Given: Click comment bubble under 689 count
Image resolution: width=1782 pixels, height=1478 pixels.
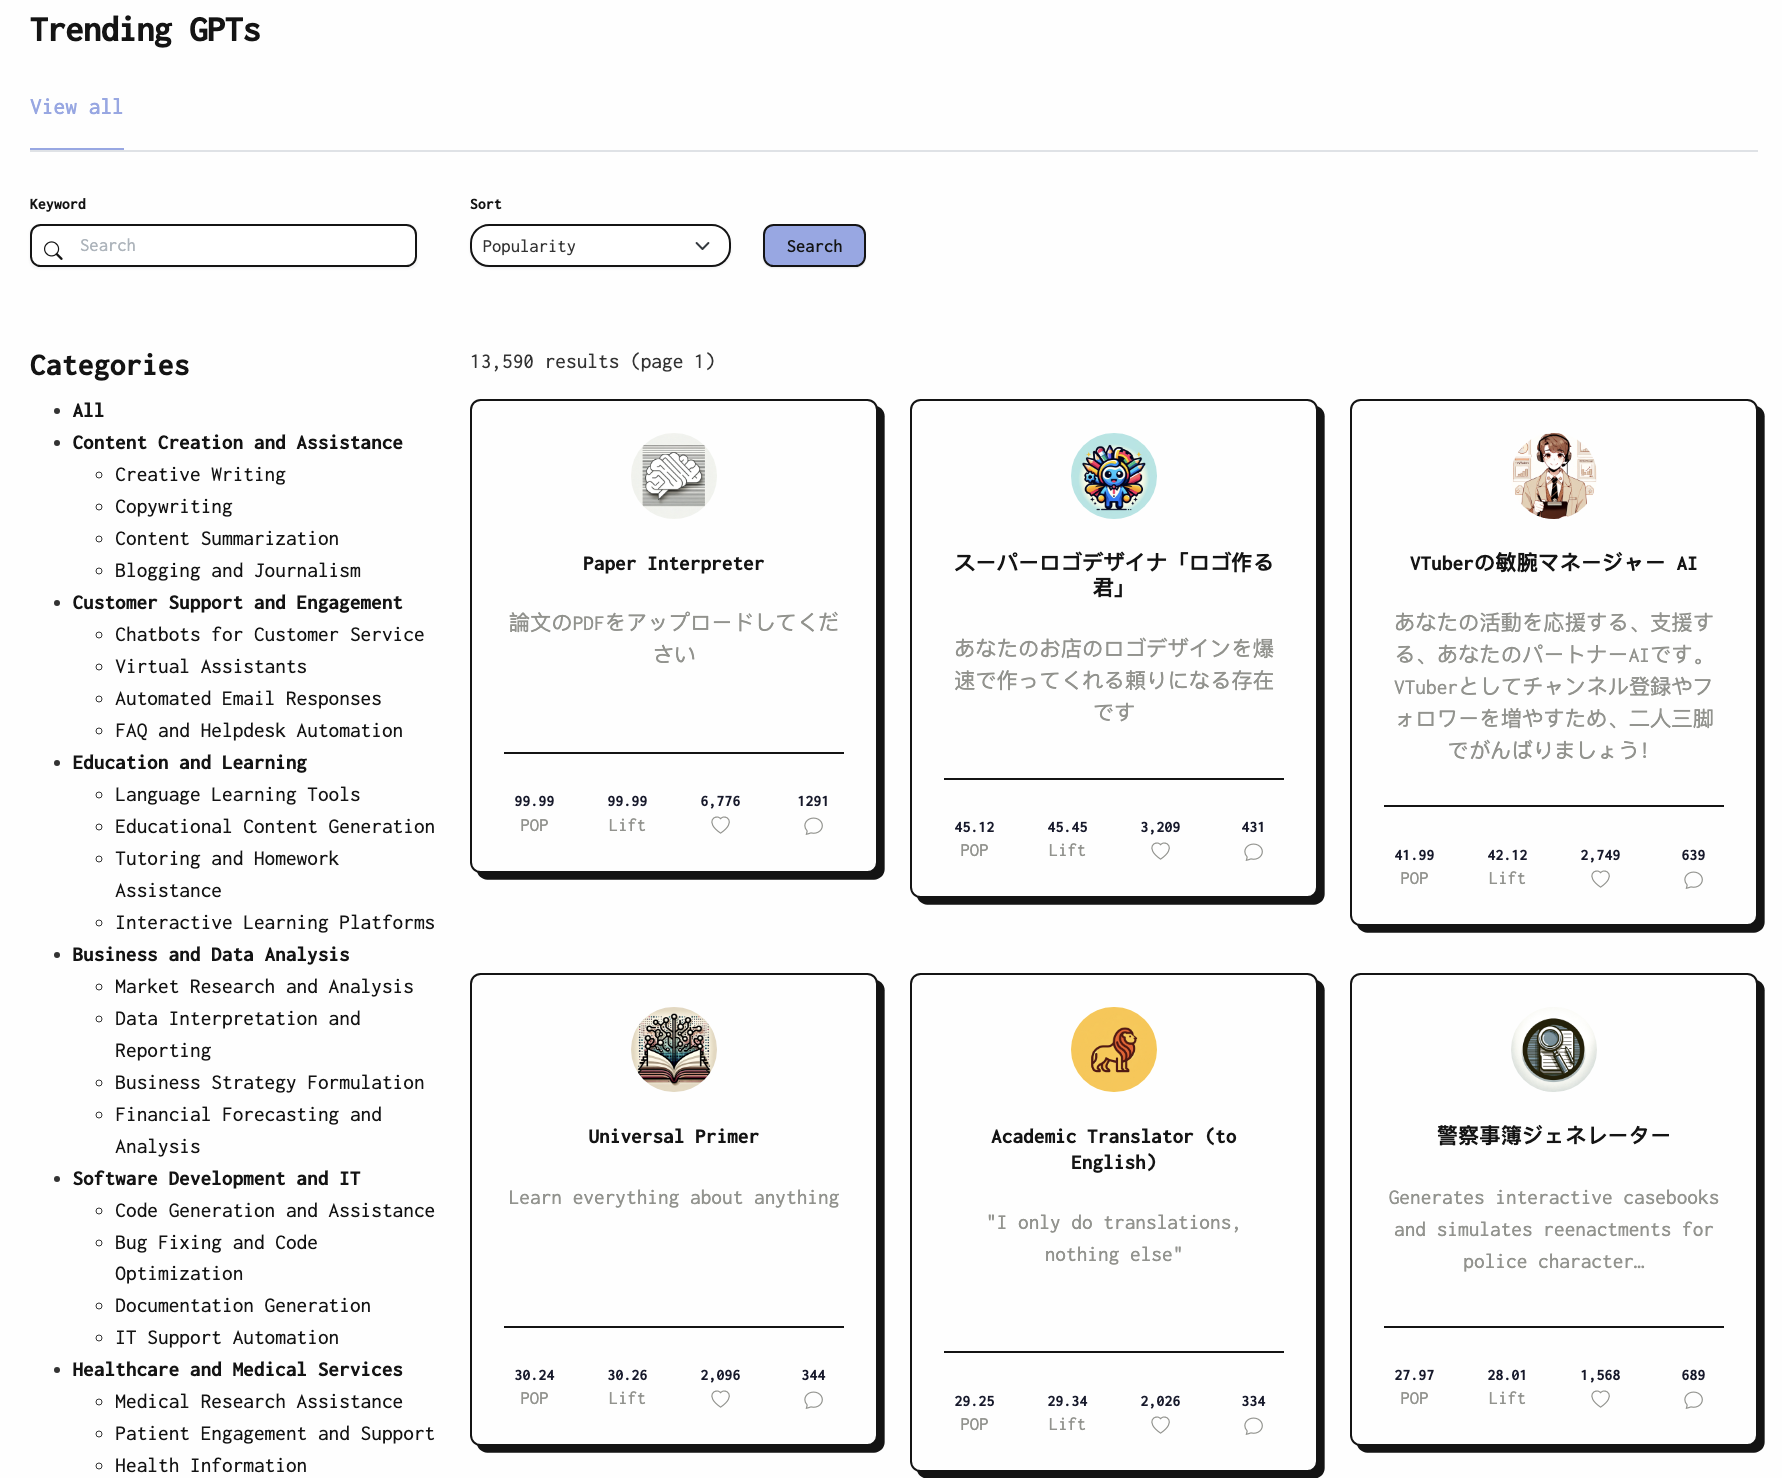Looking at the screenshot, I should click(x=1693, y=1400).
